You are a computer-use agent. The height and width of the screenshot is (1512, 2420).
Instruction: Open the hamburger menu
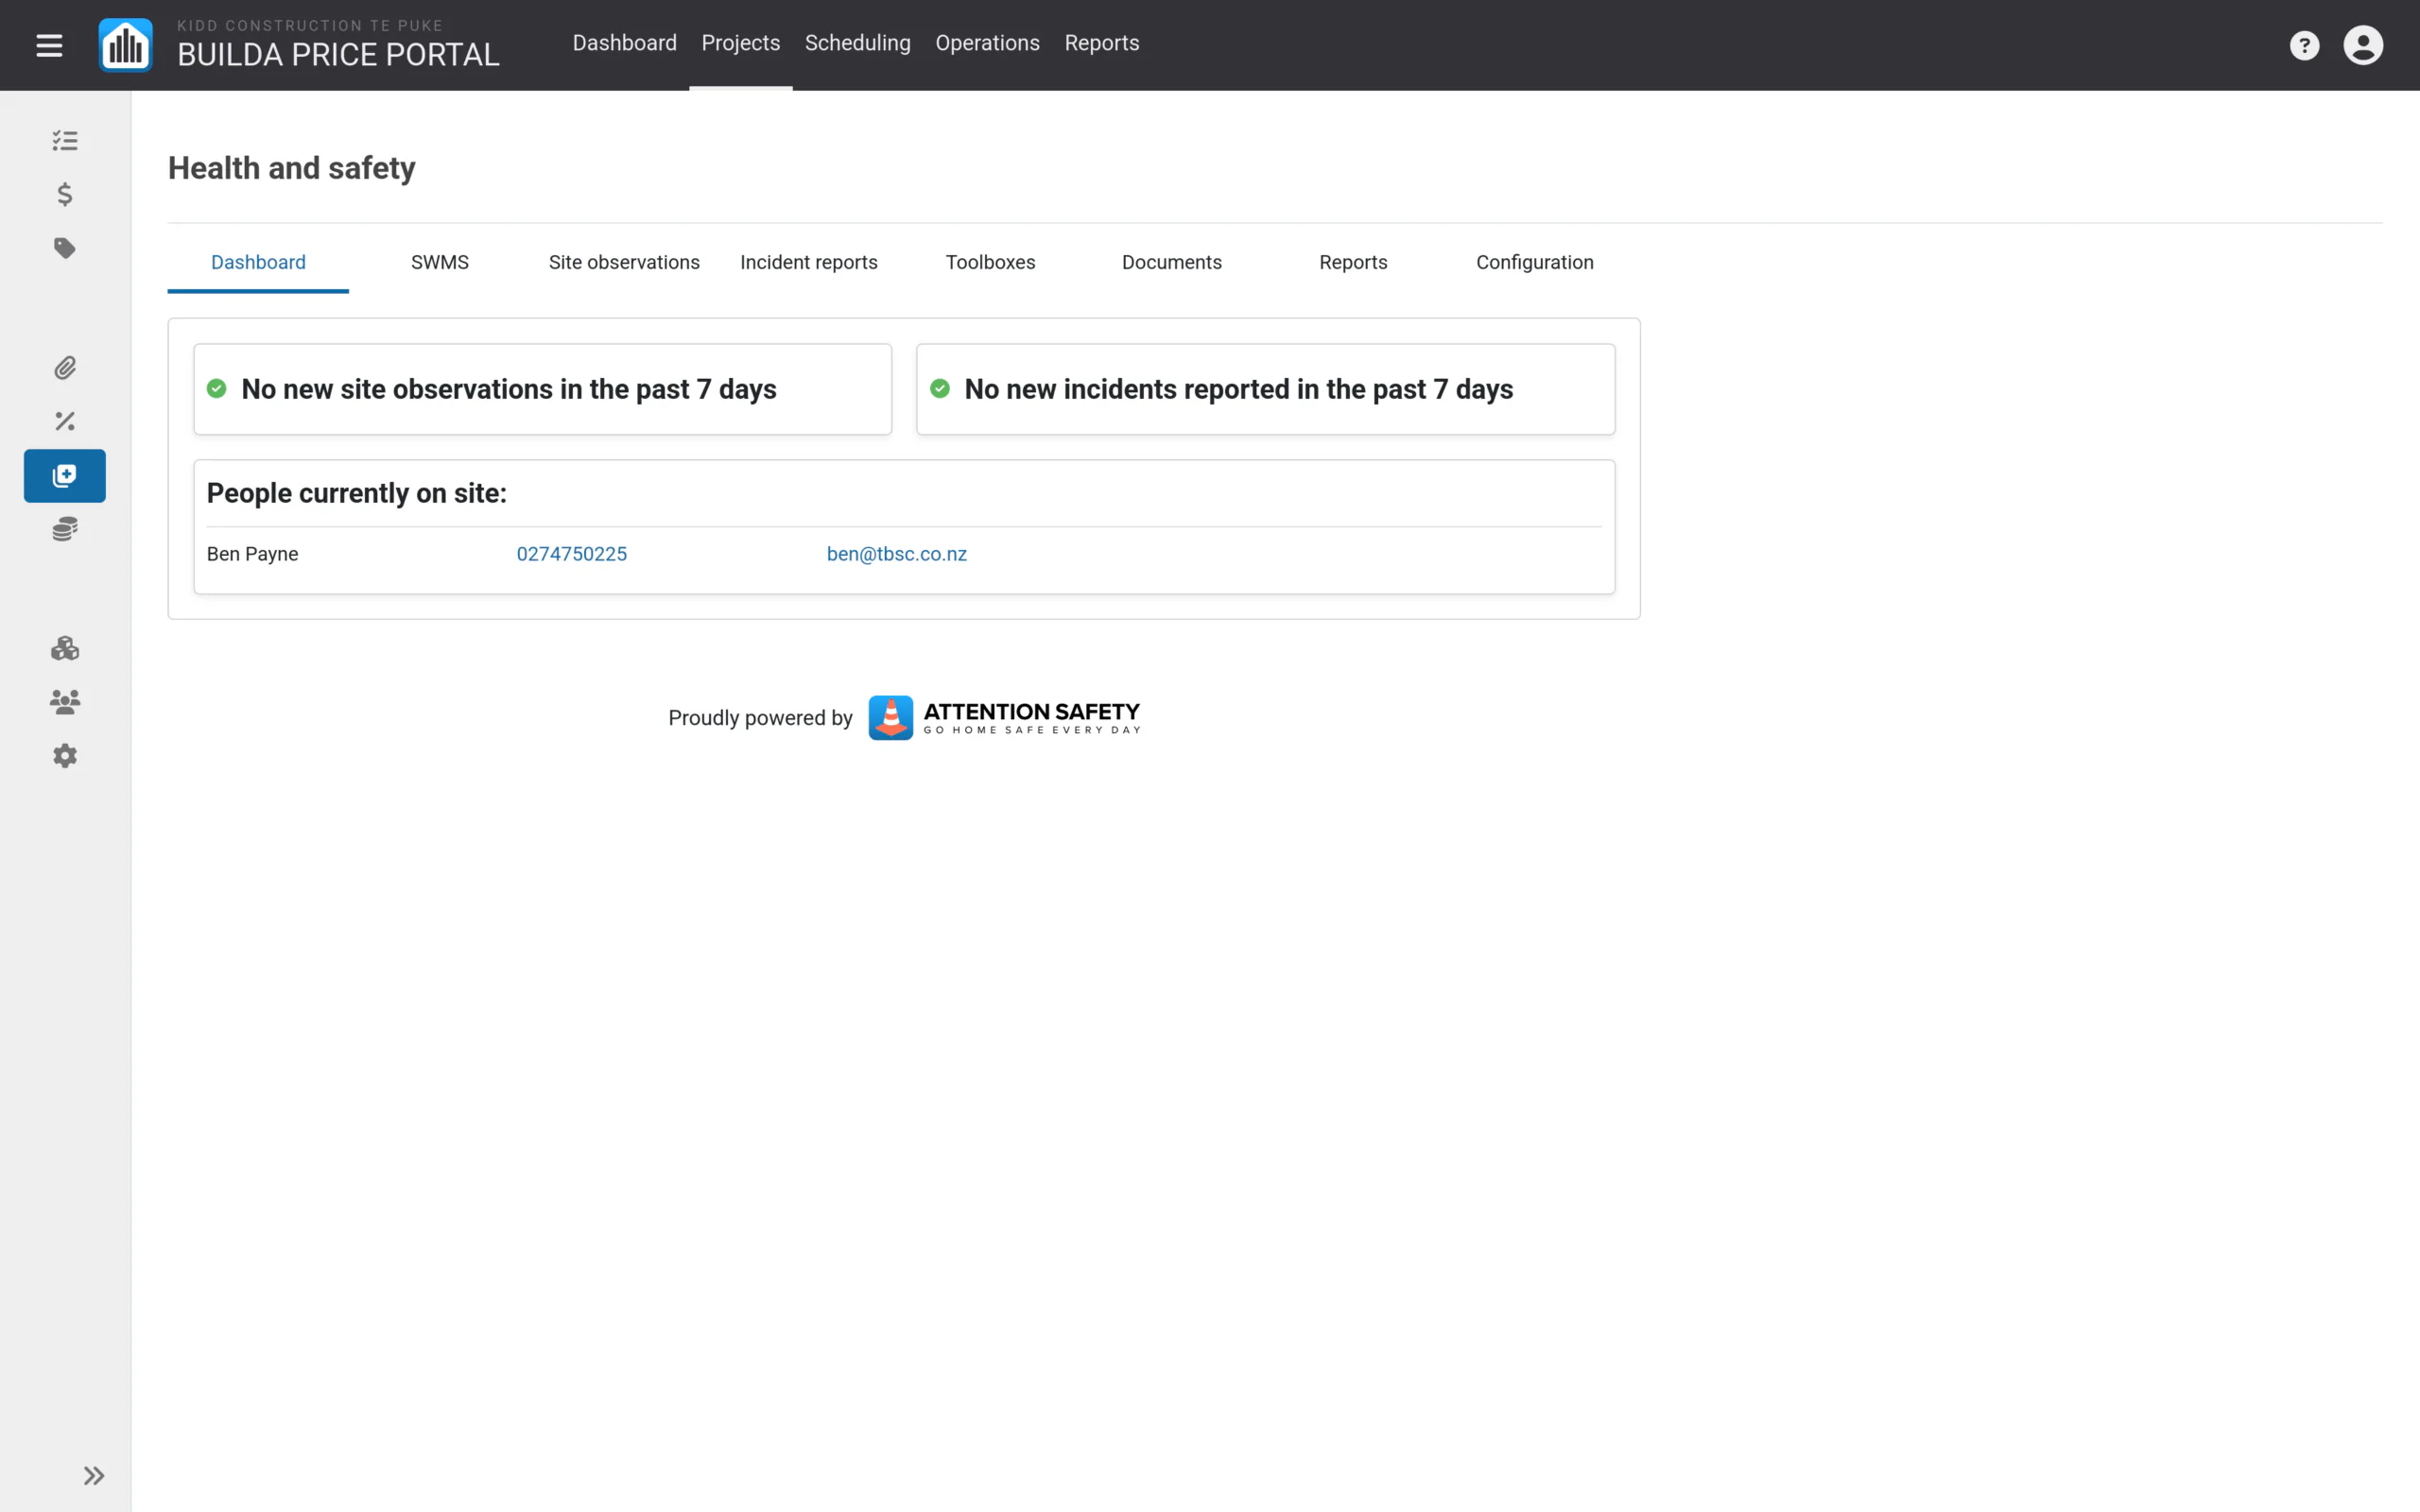[49, 45]
